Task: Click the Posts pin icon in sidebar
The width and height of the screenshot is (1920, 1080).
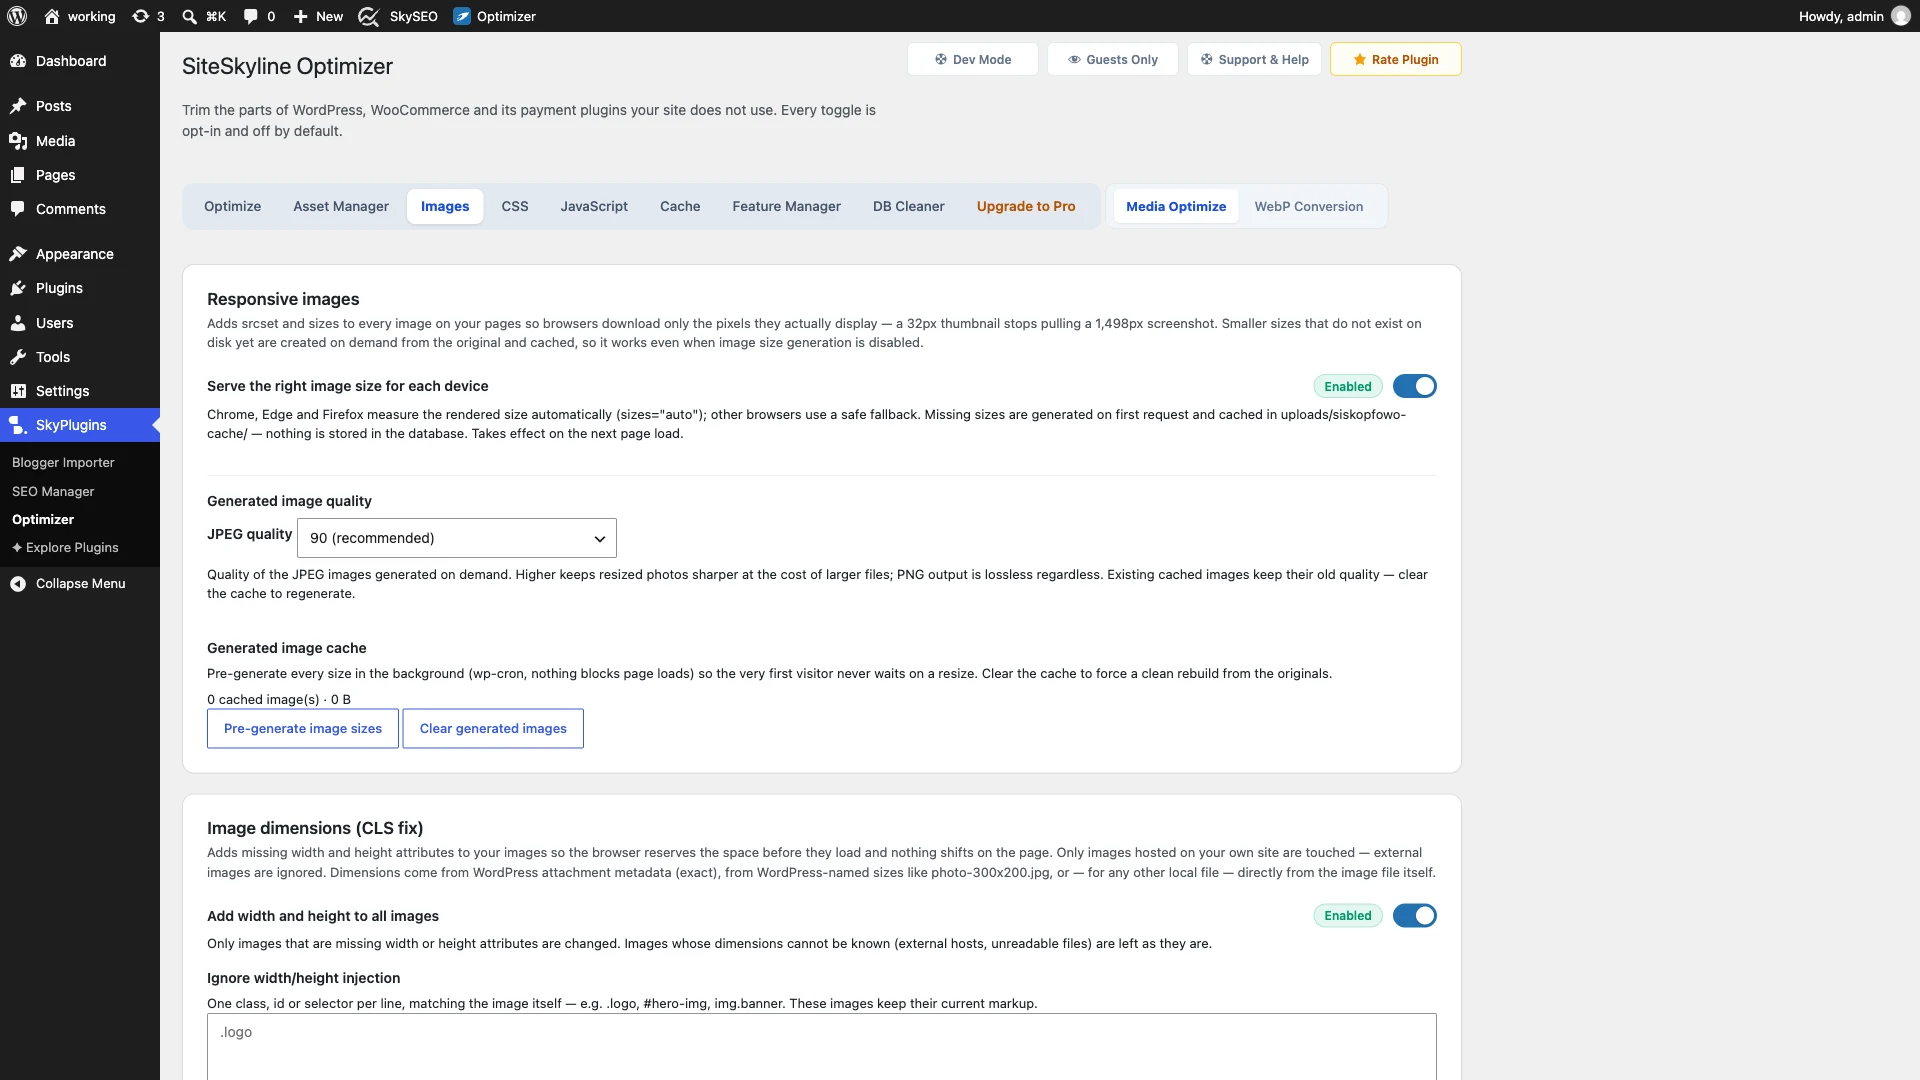Action: [x=18, y=106]
